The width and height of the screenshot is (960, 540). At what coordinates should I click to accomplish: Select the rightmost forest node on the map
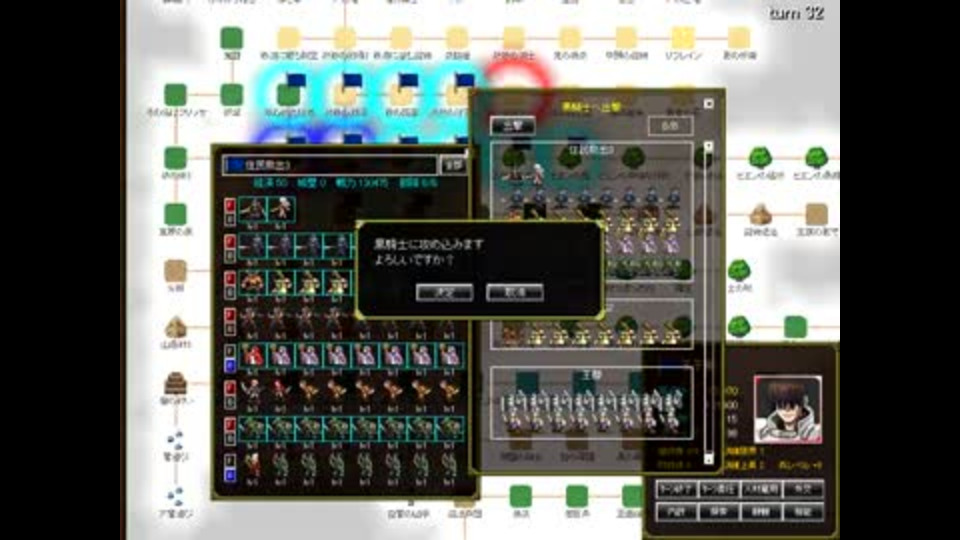point(816,158)
